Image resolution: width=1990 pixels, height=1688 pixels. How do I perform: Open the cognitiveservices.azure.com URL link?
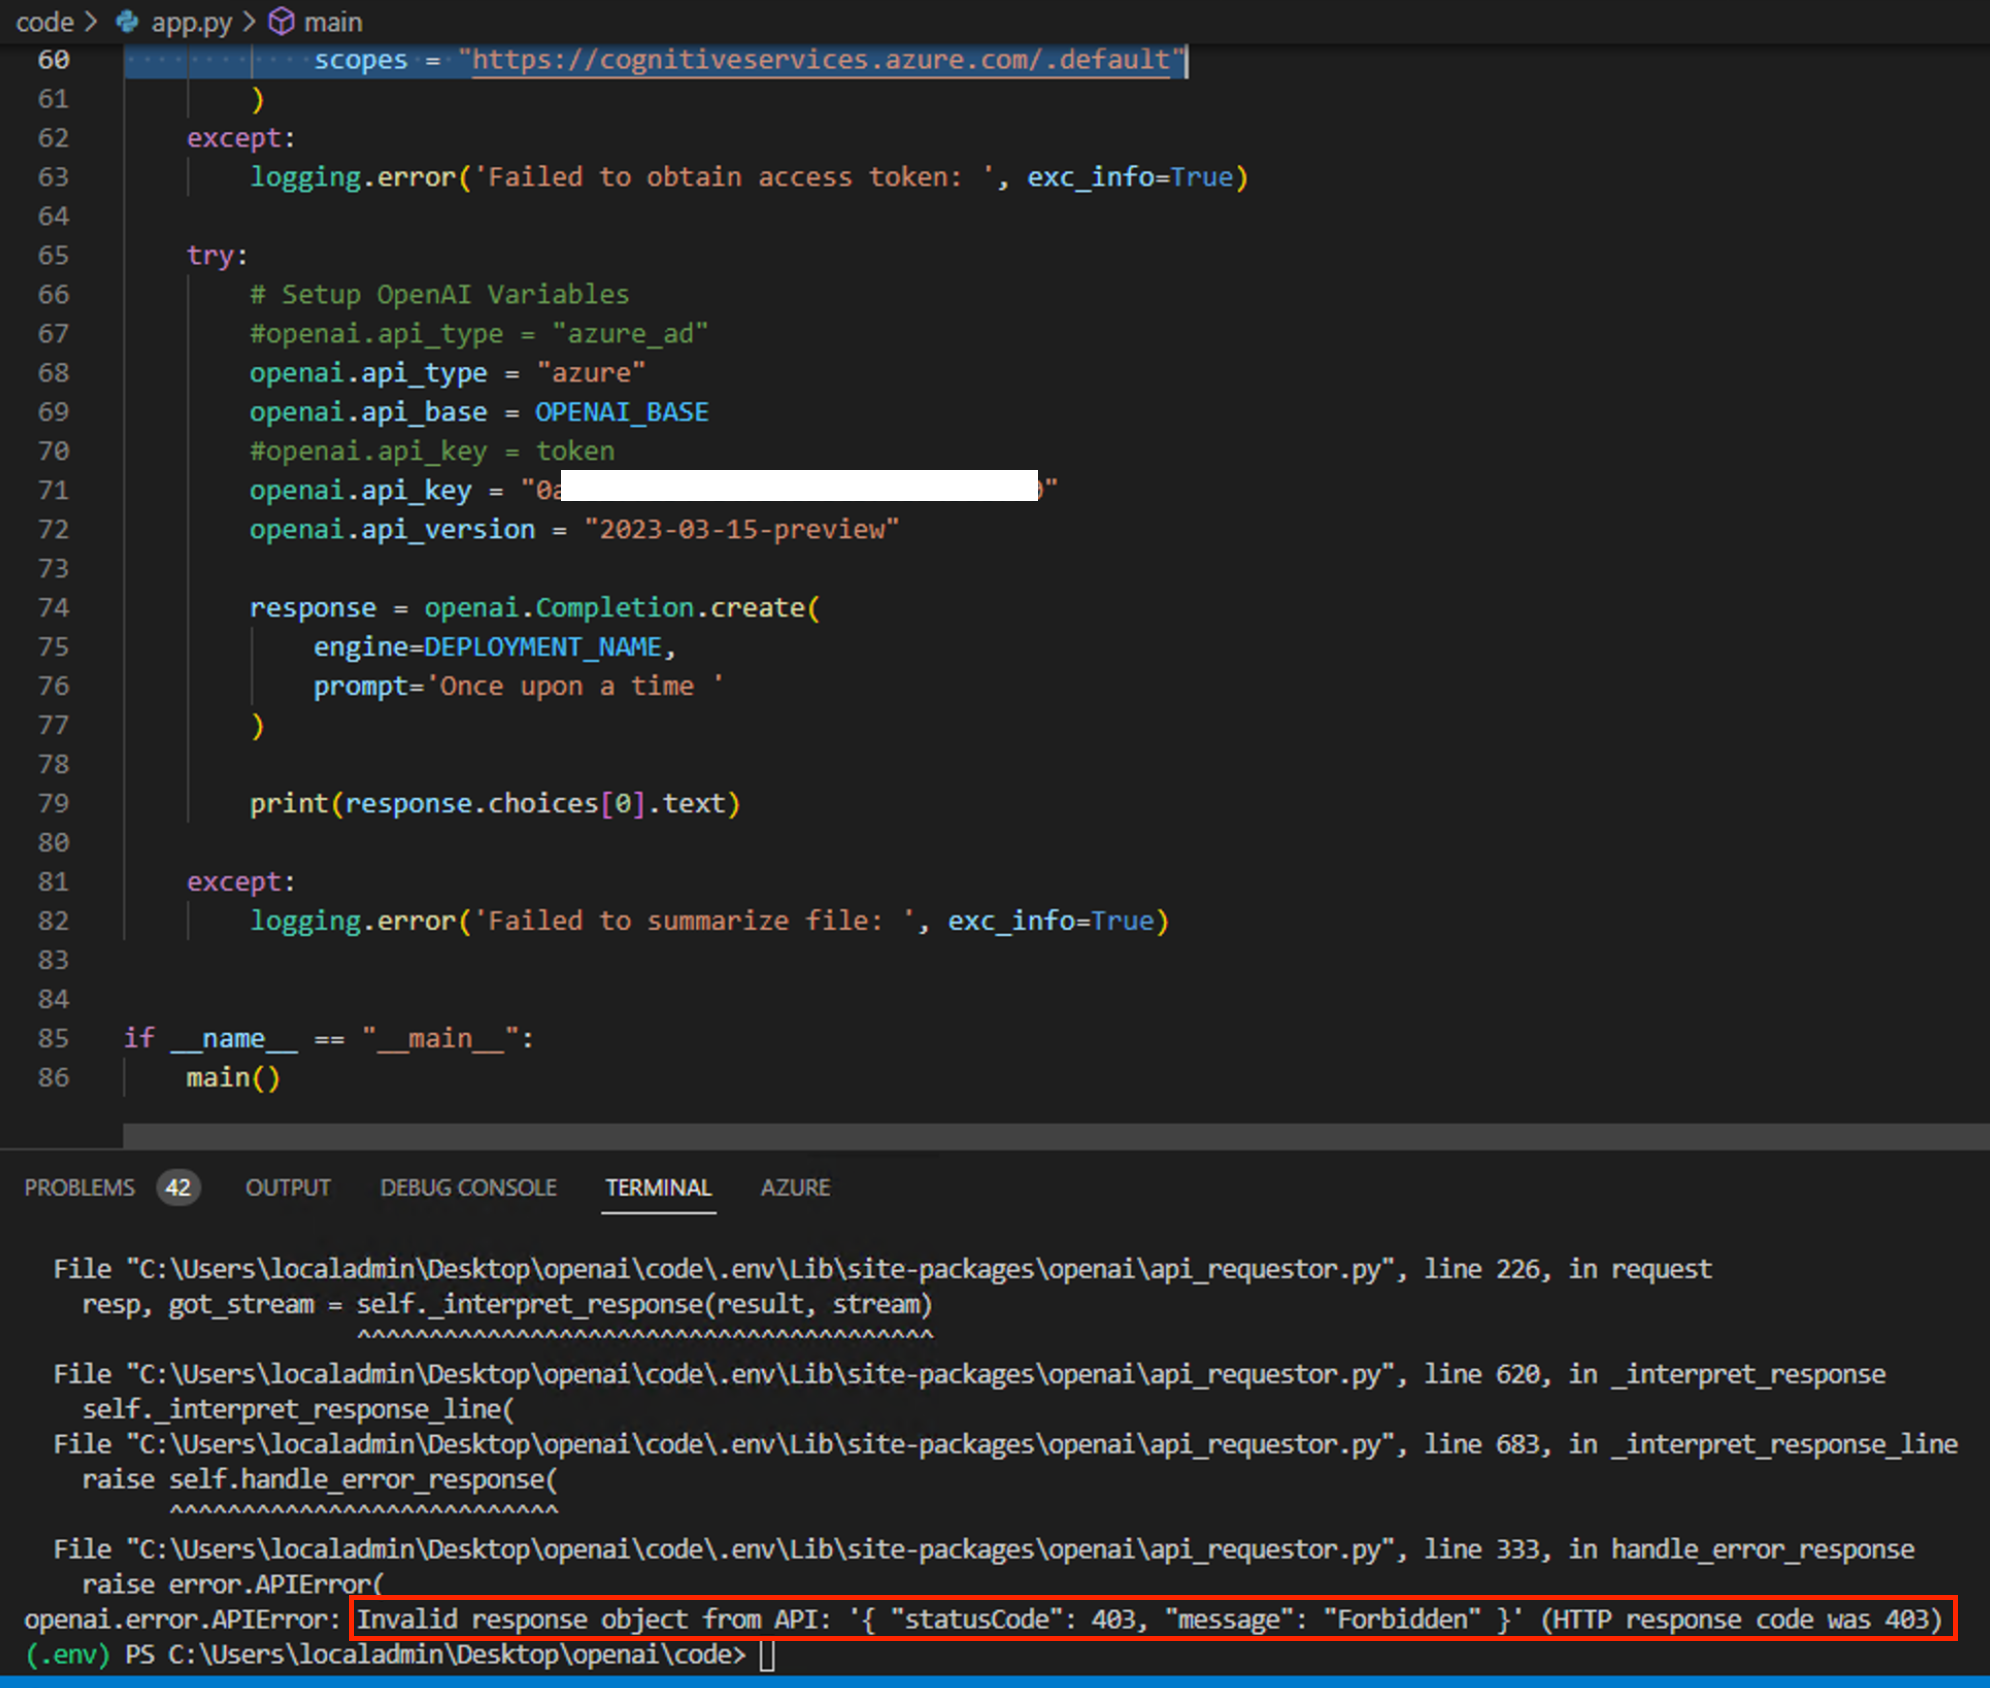coord(820,60)
